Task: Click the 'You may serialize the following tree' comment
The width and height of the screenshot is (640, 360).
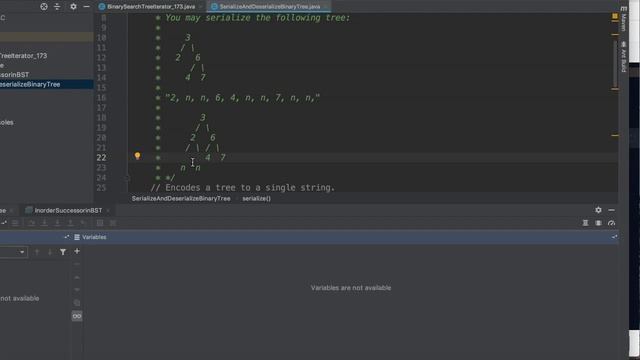Action: (x=258, y=18)
